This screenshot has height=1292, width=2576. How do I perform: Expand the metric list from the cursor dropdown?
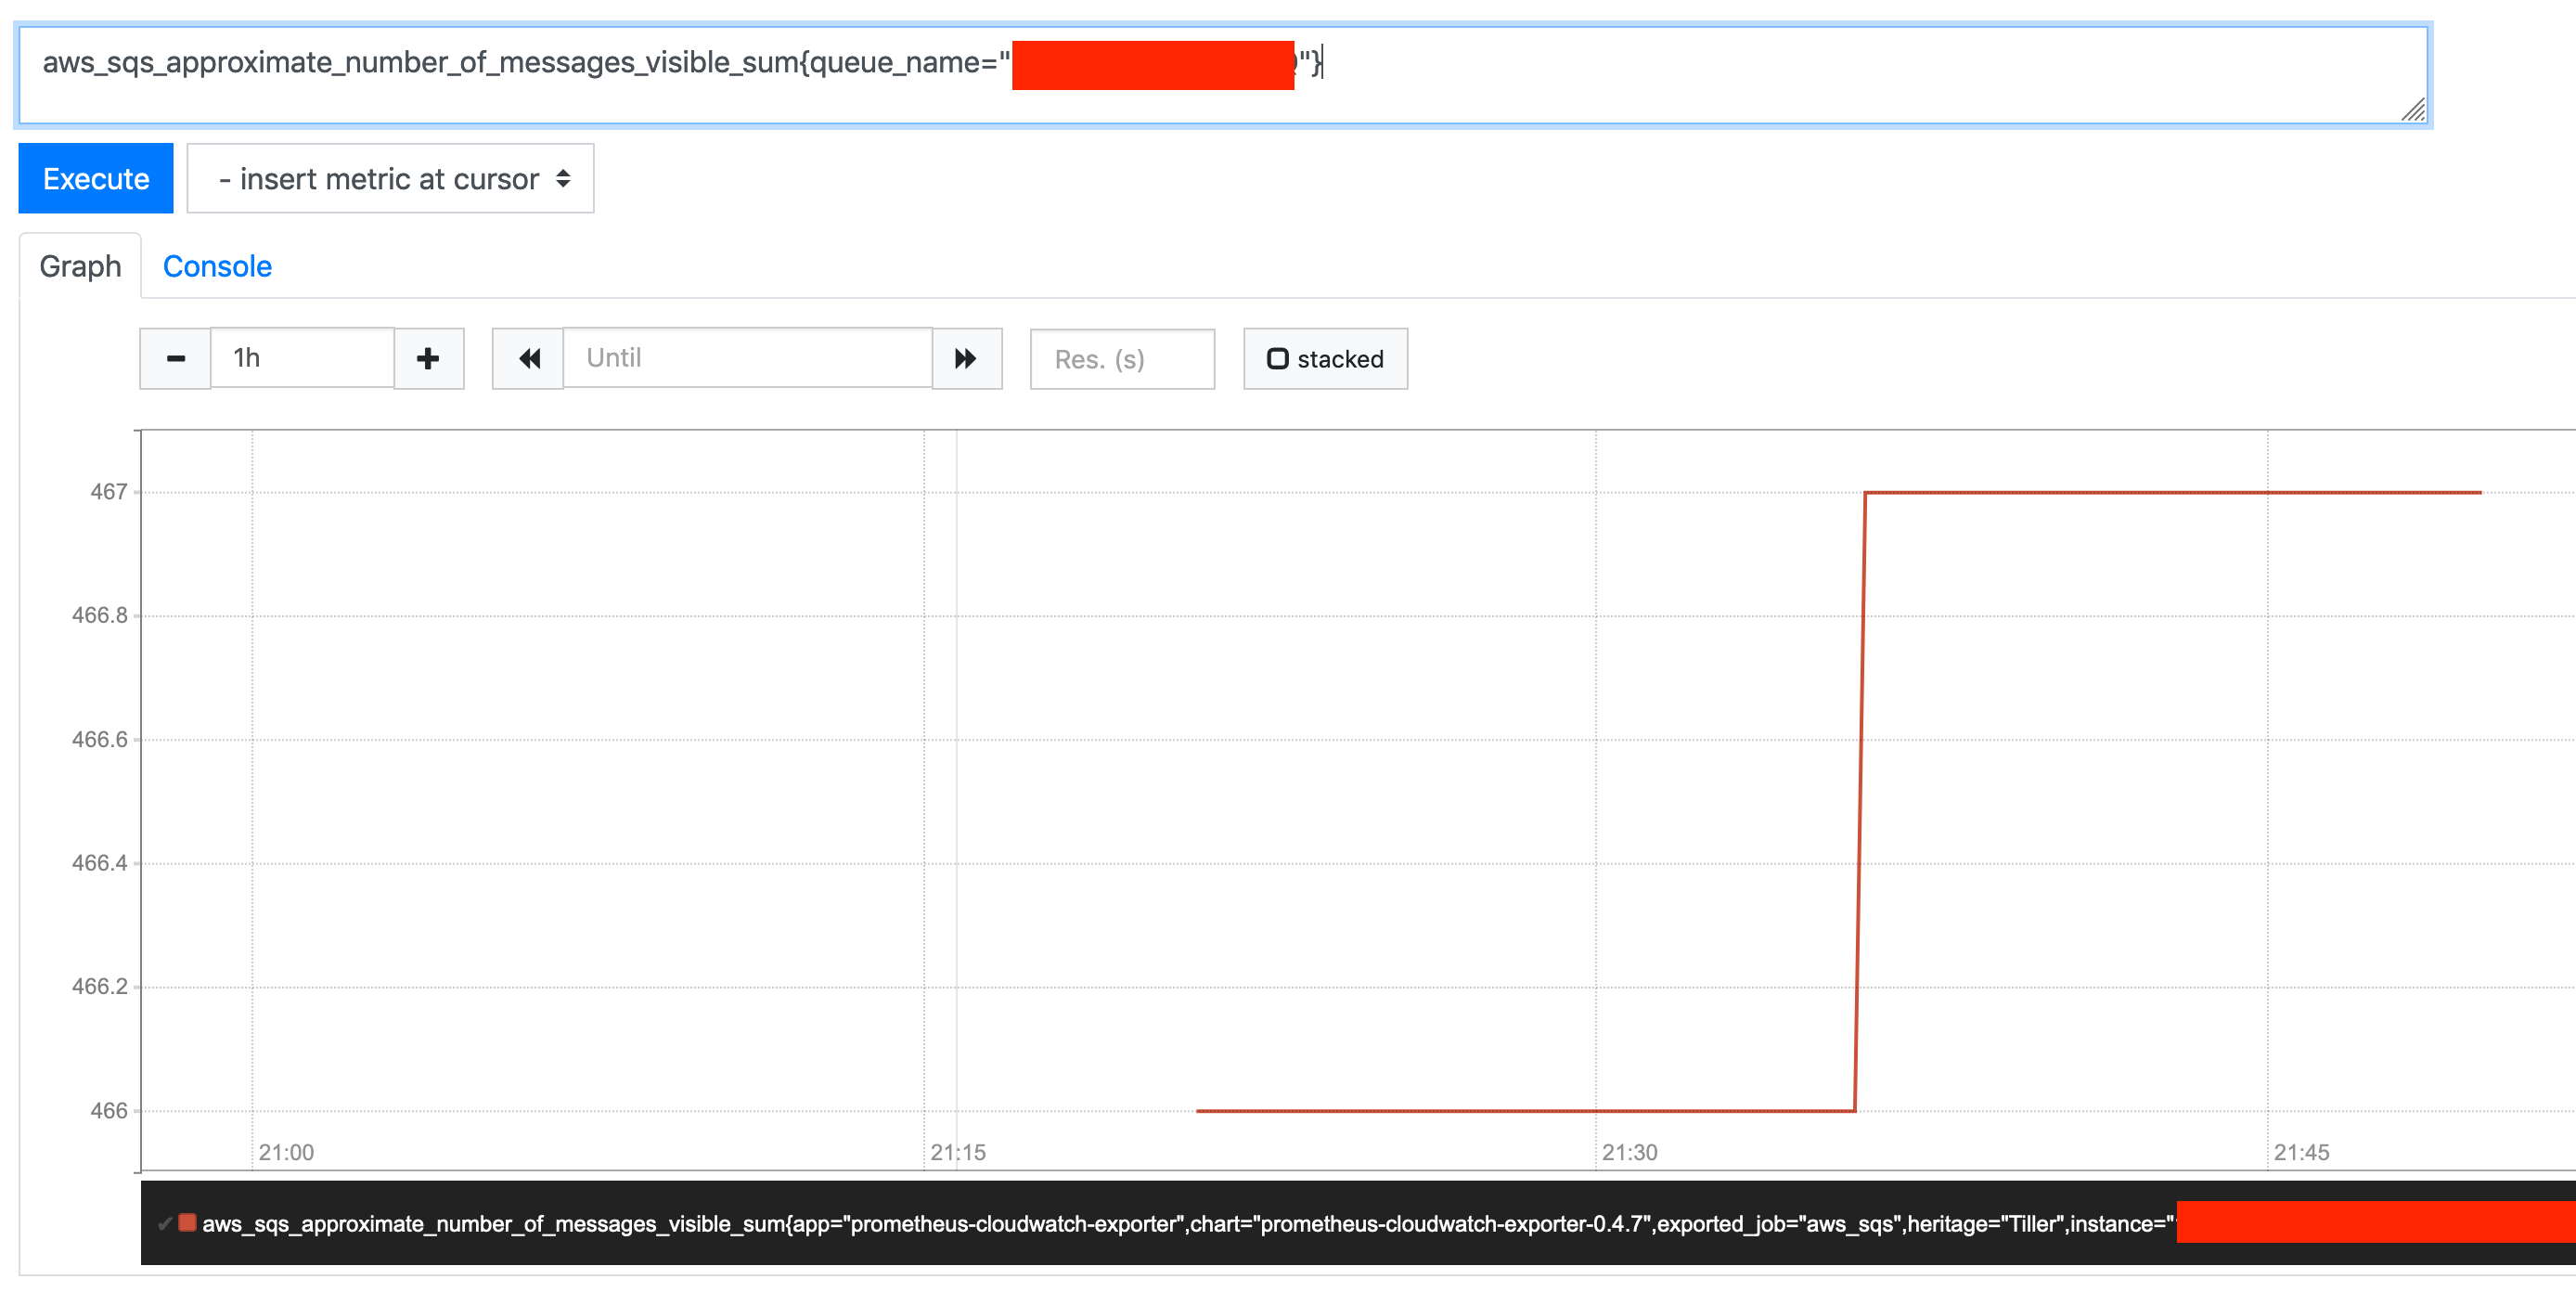click(x=390, y=178)
